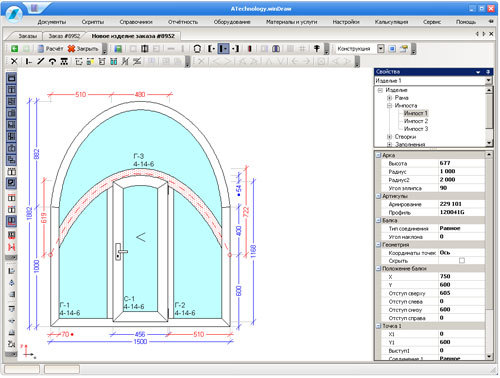Open the Материалы и услуги menu

point(291,22)
